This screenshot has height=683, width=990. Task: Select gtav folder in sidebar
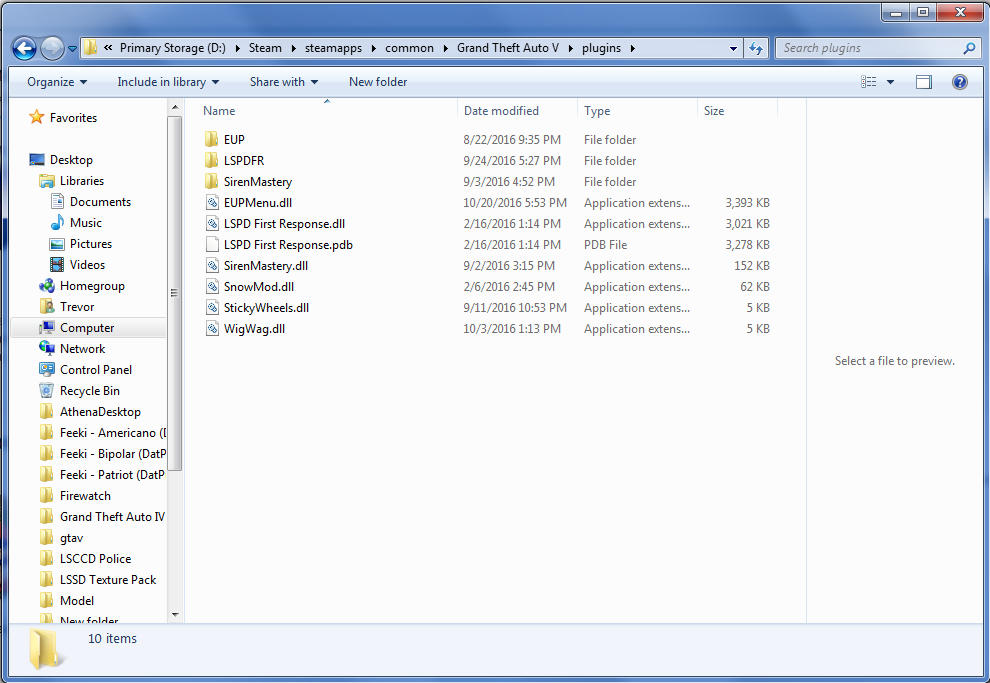[x=71, y=538]
